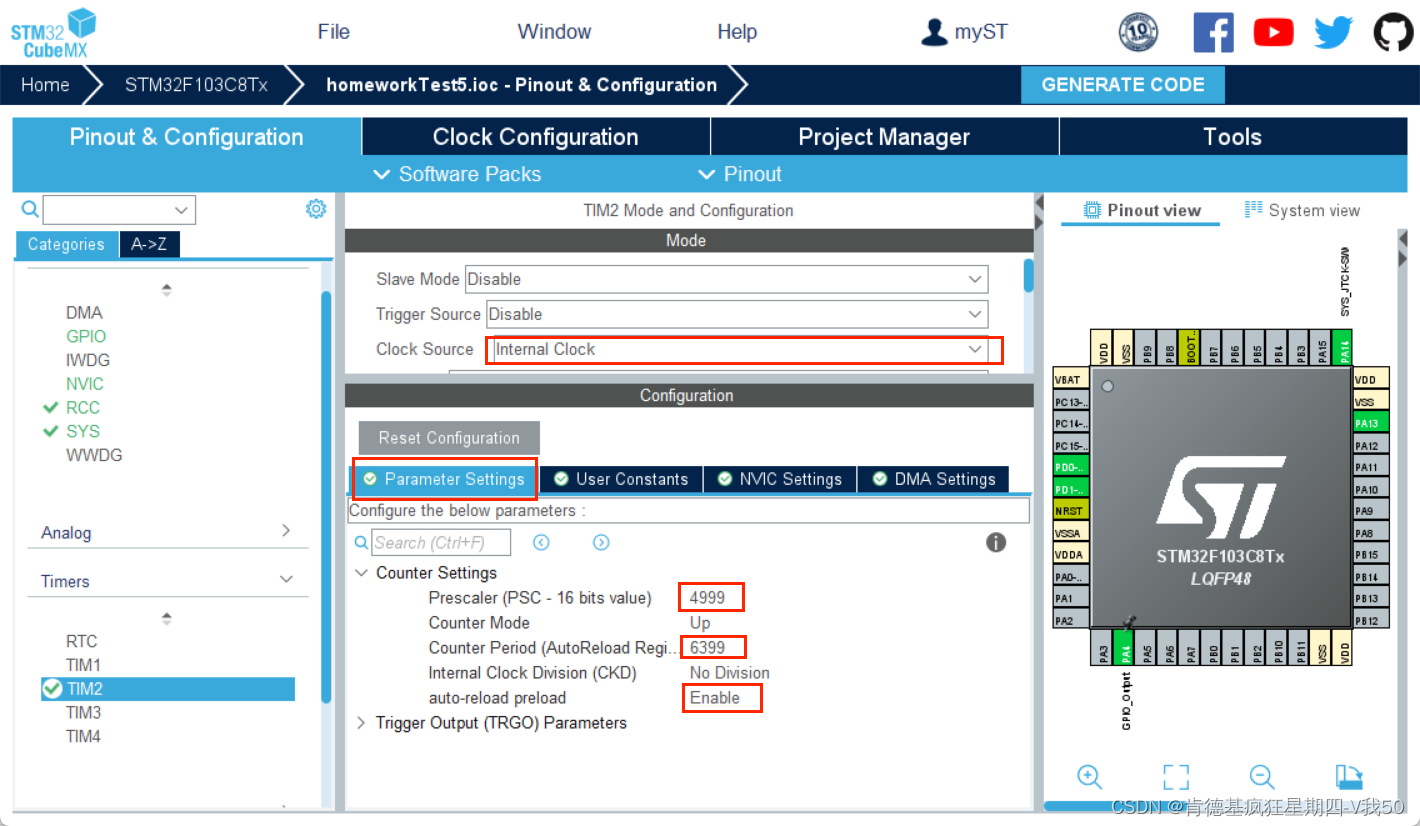The height and width of the screenshot is (826, 1420).
Task: Select the A->Z sorting tab
Action: [150, 244]
